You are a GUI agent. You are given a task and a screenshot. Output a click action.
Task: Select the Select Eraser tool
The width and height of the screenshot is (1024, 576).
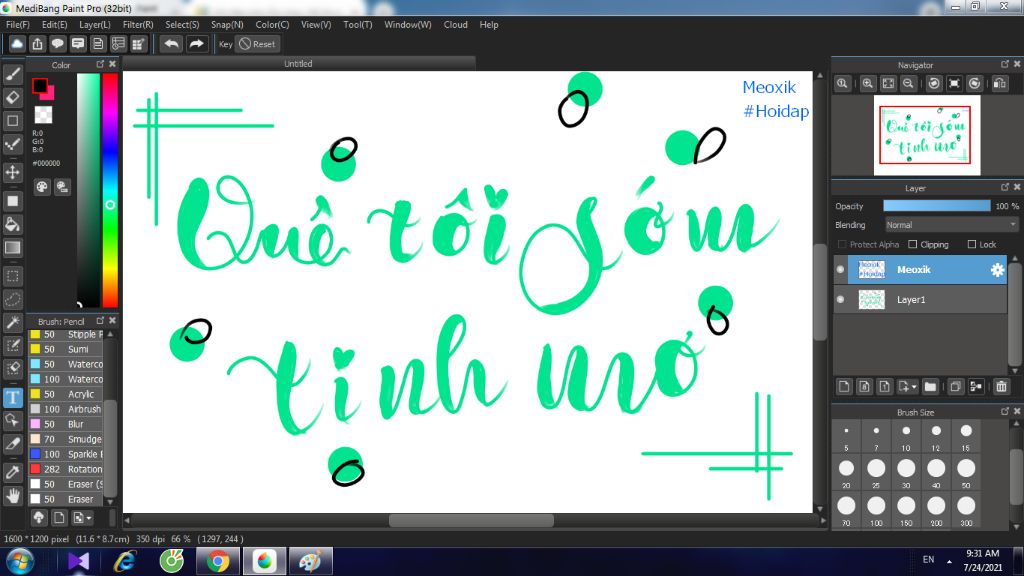(x=12, y=368)
